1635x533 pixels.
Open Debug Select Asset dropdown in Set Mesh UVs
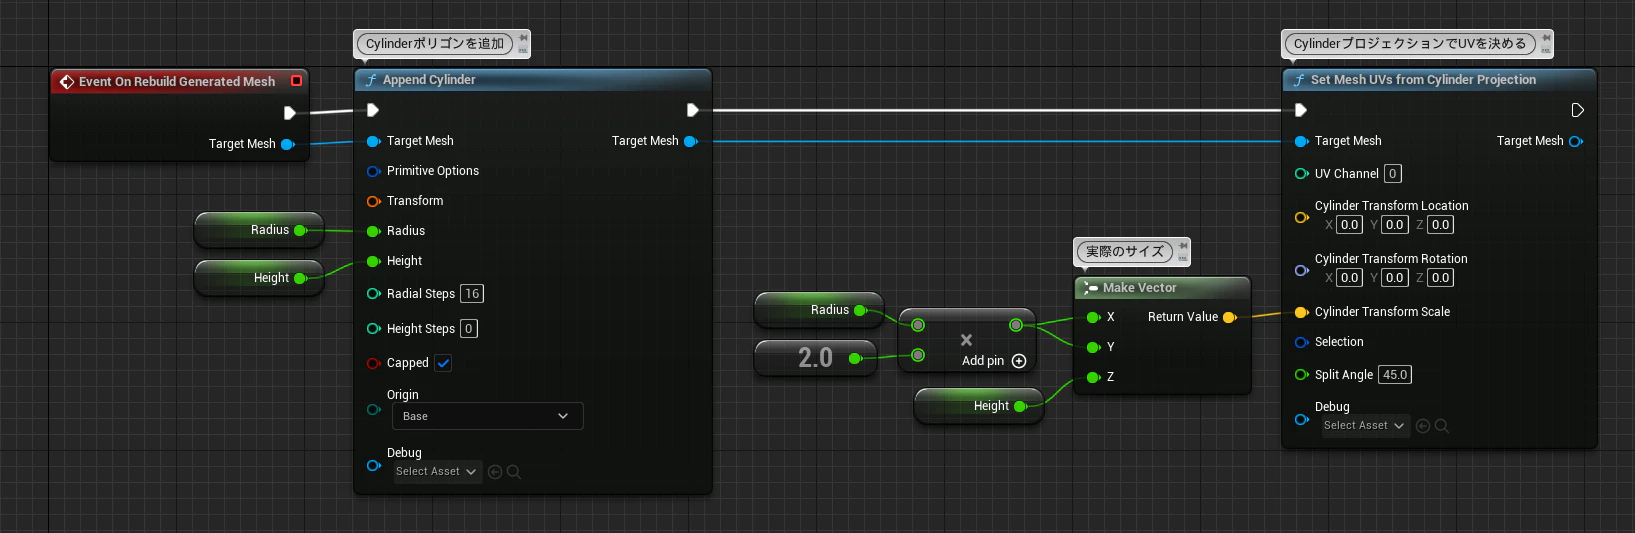pos(1364,425)
